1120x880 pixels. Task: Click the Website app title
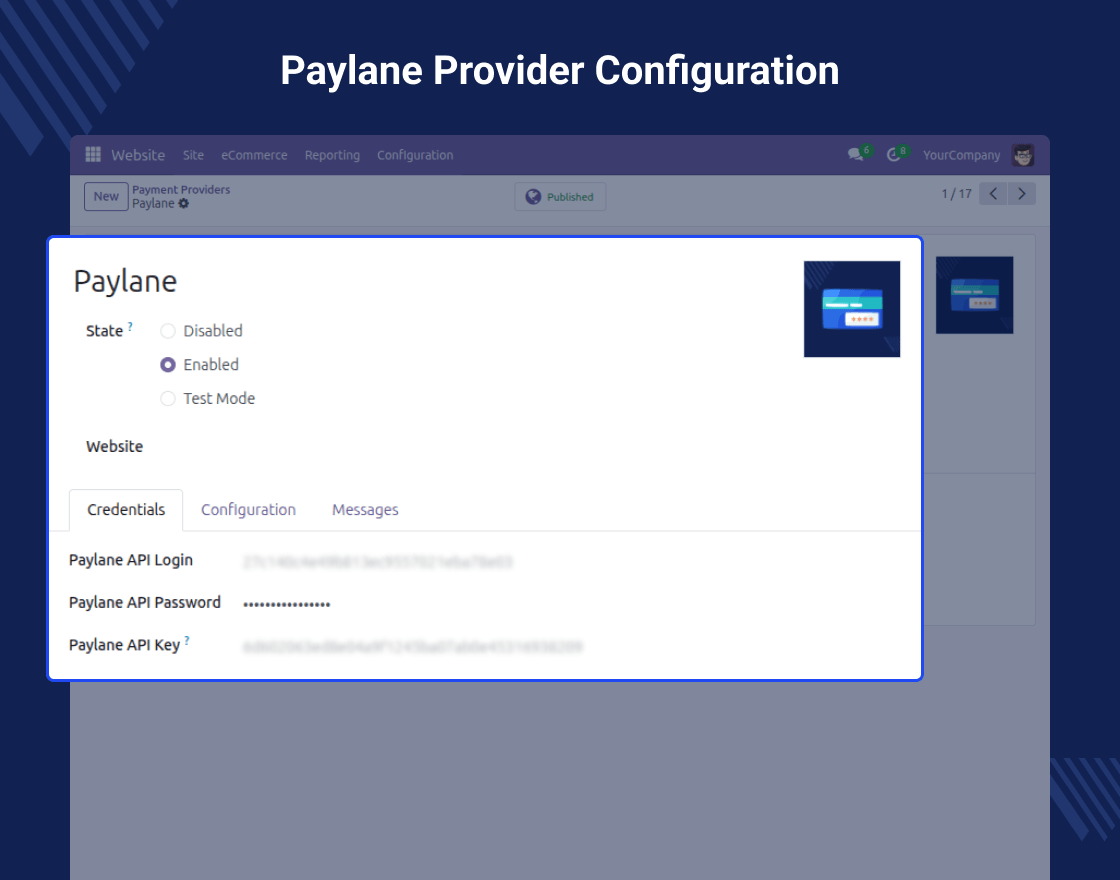point(138,155)
